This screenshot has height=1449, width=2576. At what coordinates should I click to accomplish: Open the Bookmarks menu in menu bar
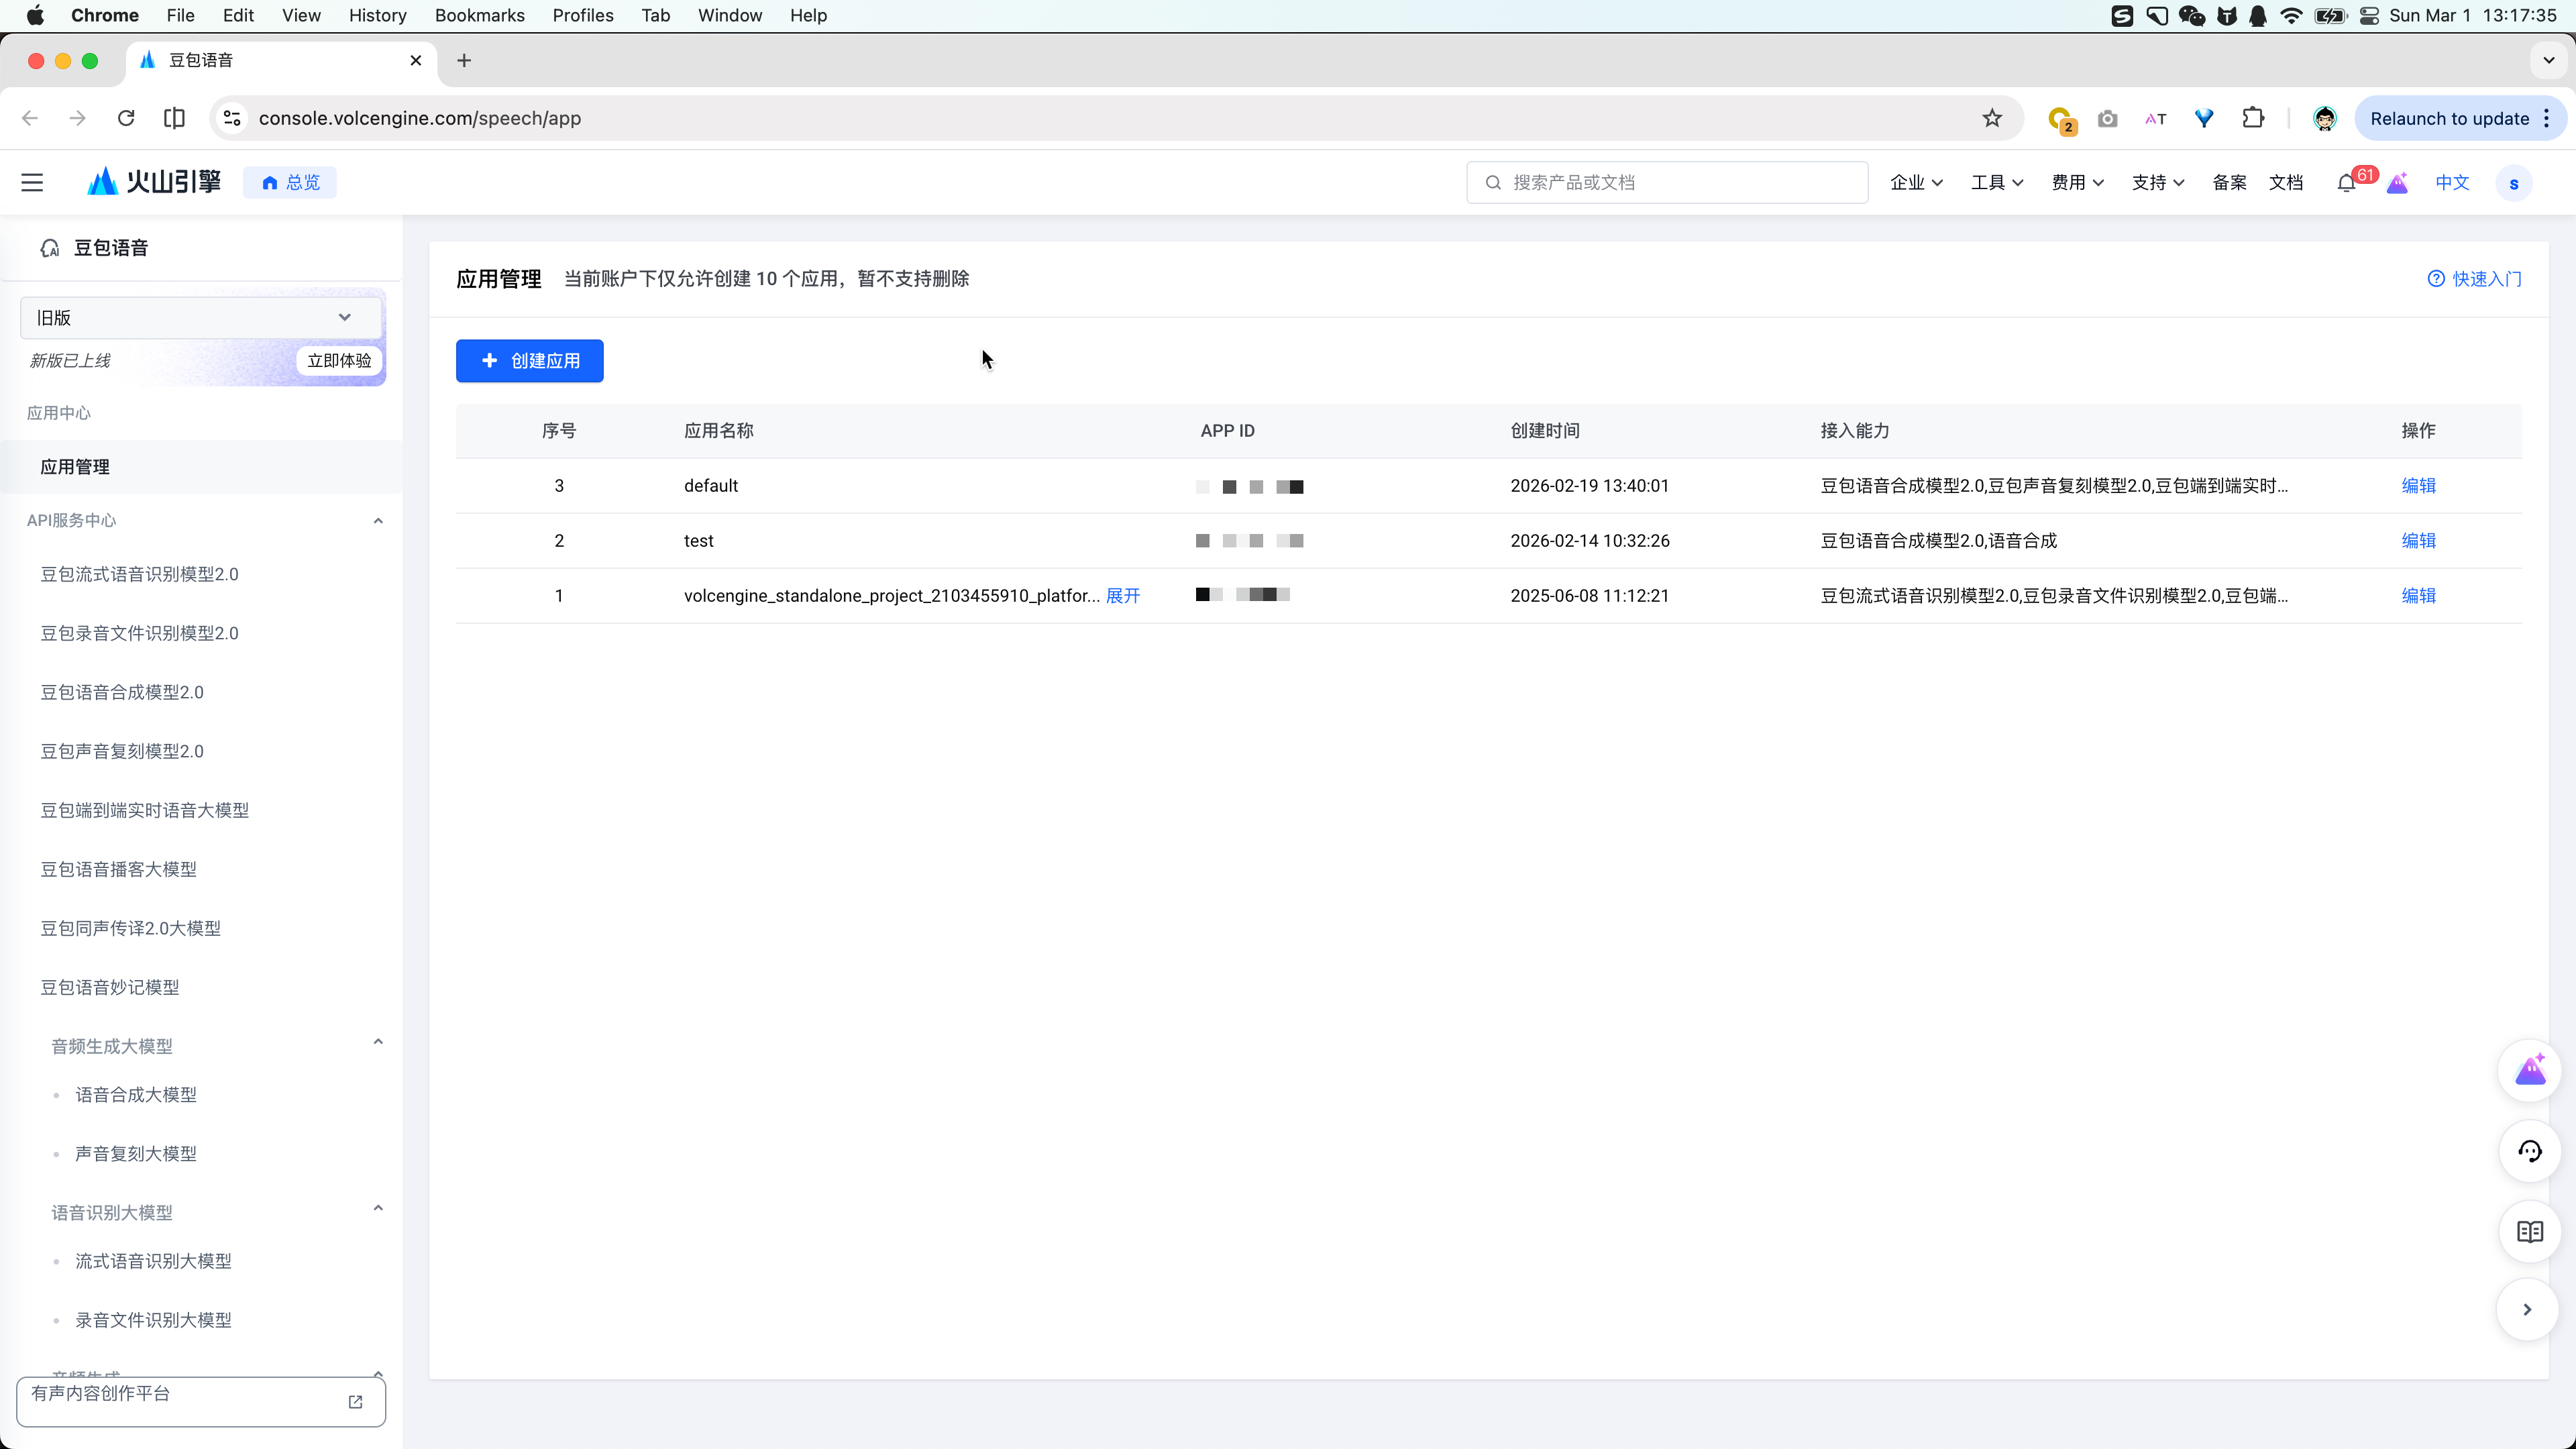tap(479, 15)
